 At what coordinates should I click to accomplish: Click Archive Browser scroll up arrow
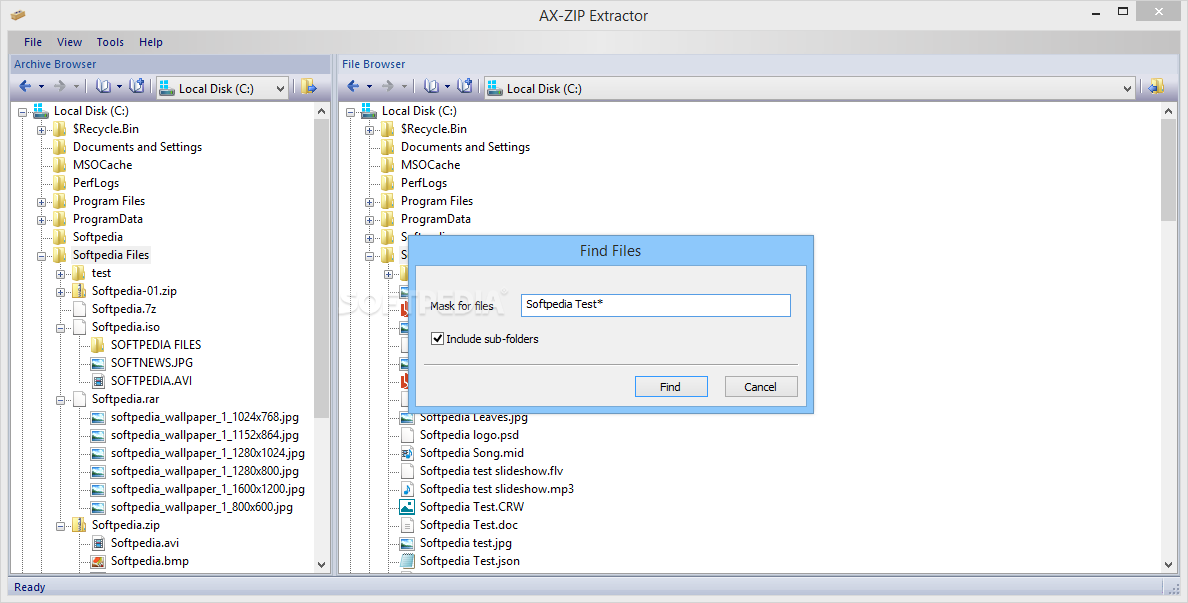(321, 111)
